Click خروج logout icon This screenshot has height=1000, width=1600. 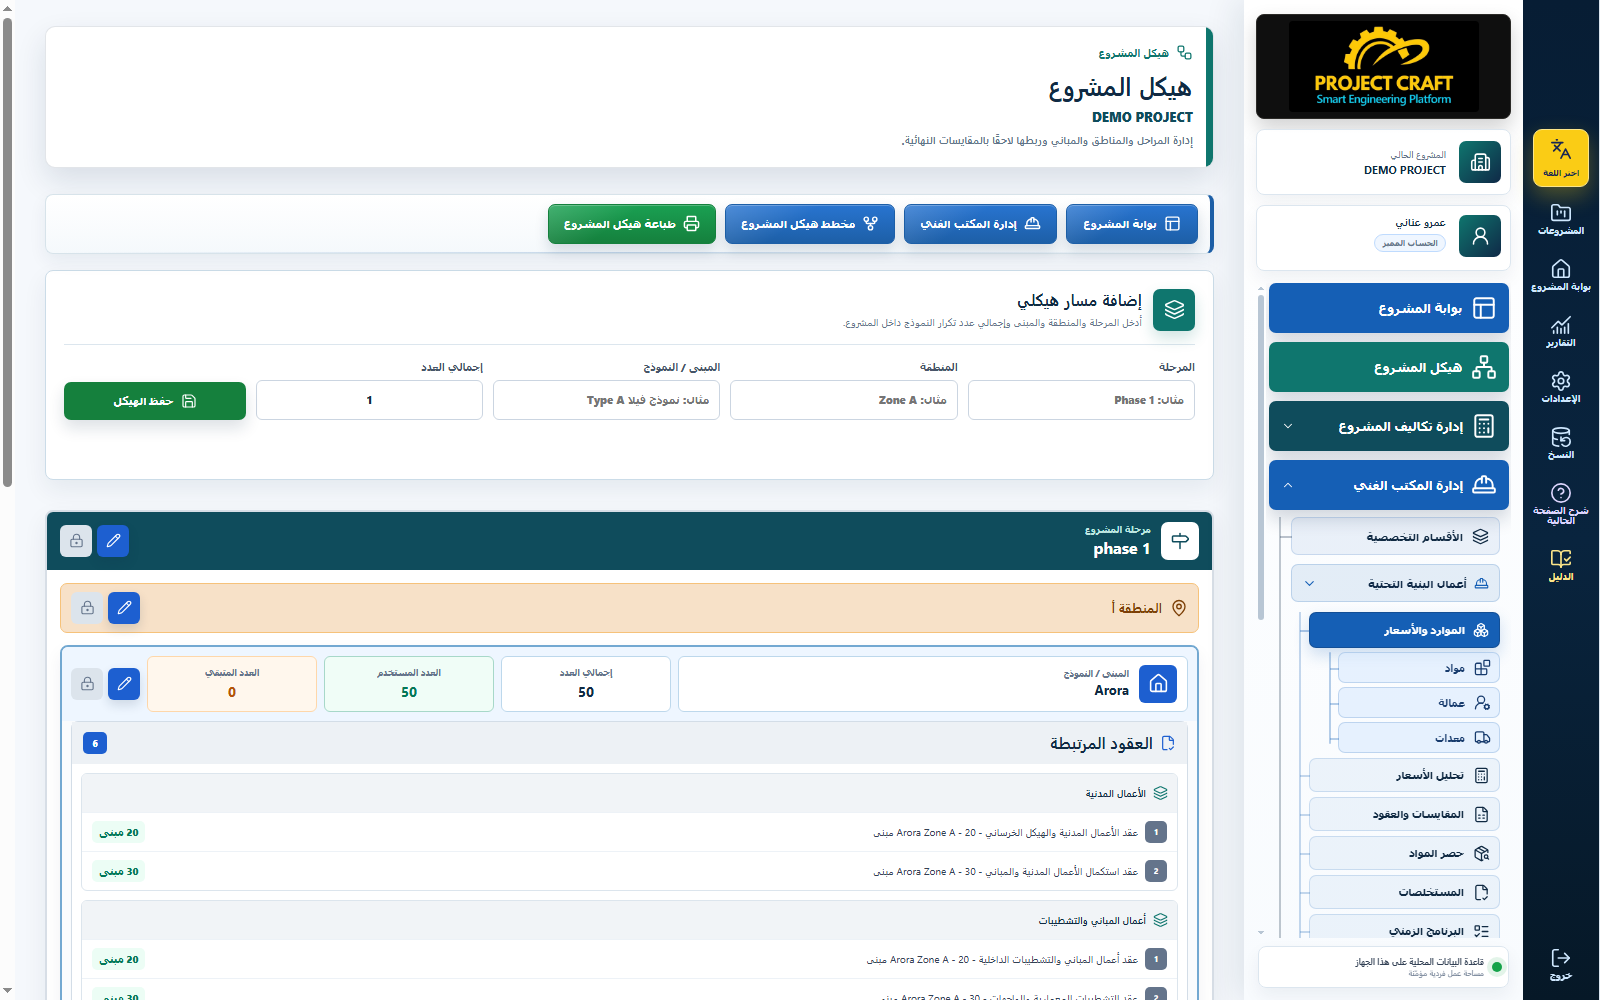[1560, 964]
